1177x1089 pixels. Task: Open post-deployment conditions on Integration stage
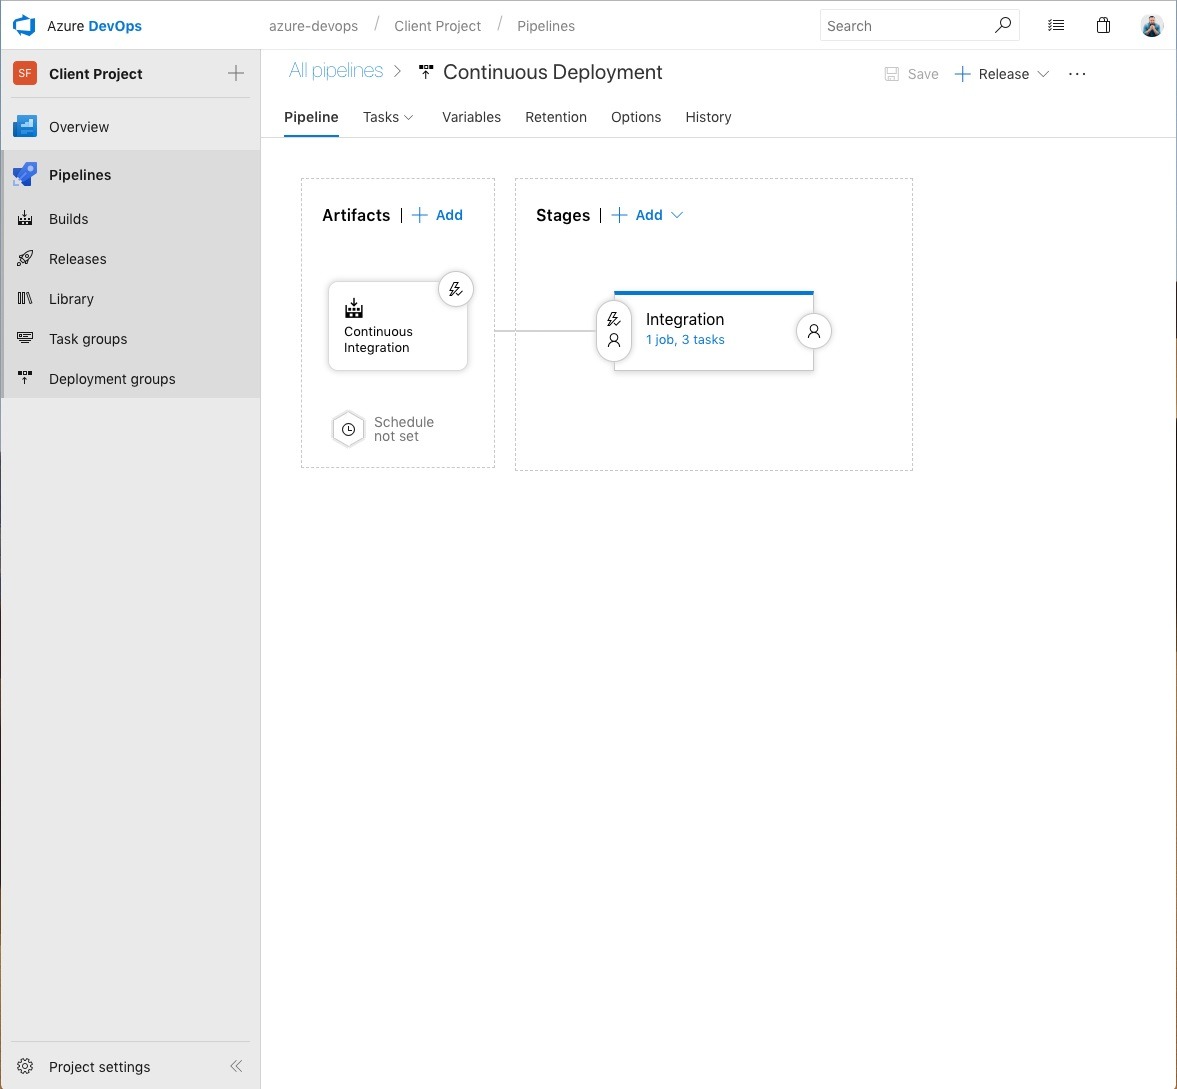pos(814,331)
